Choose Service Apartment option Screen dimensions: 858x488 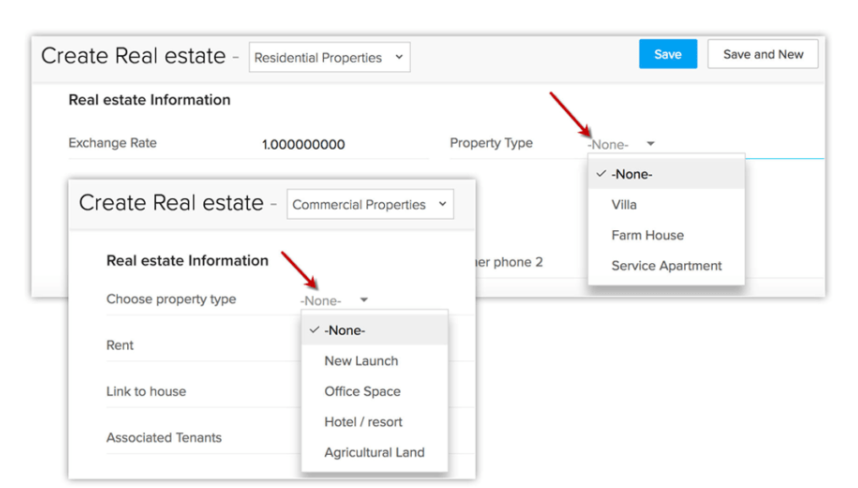[x=666, y=266]
